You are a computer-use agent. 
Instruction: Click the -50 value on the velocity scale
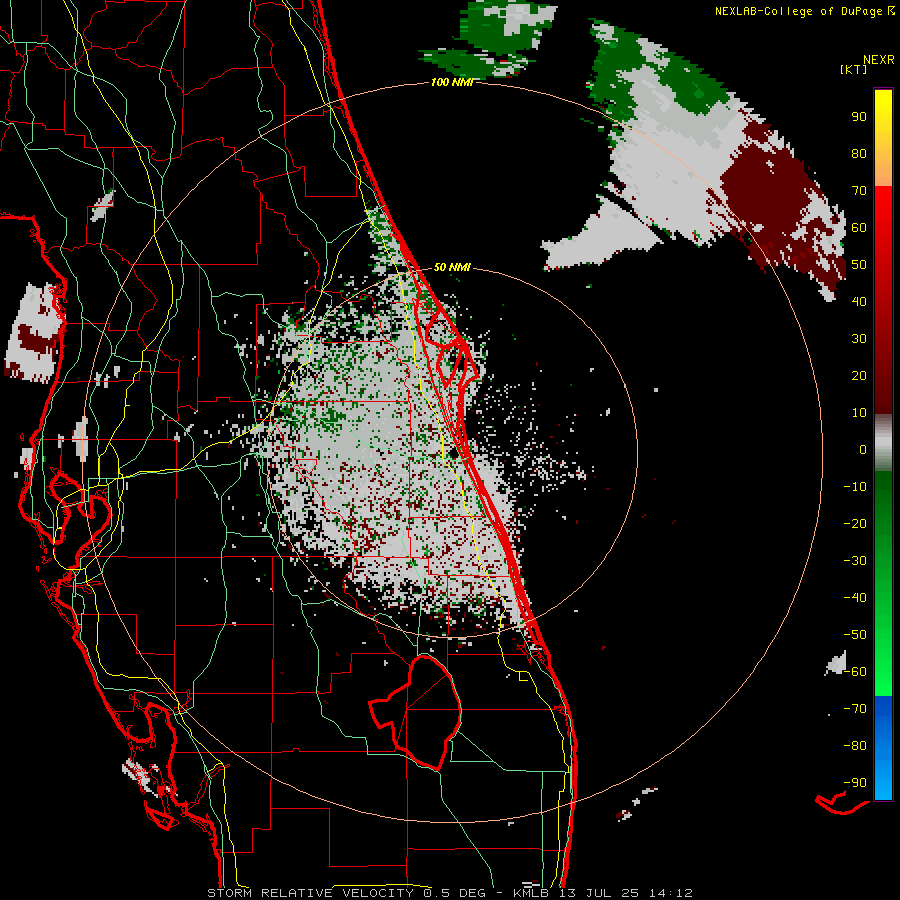point(855,635)
